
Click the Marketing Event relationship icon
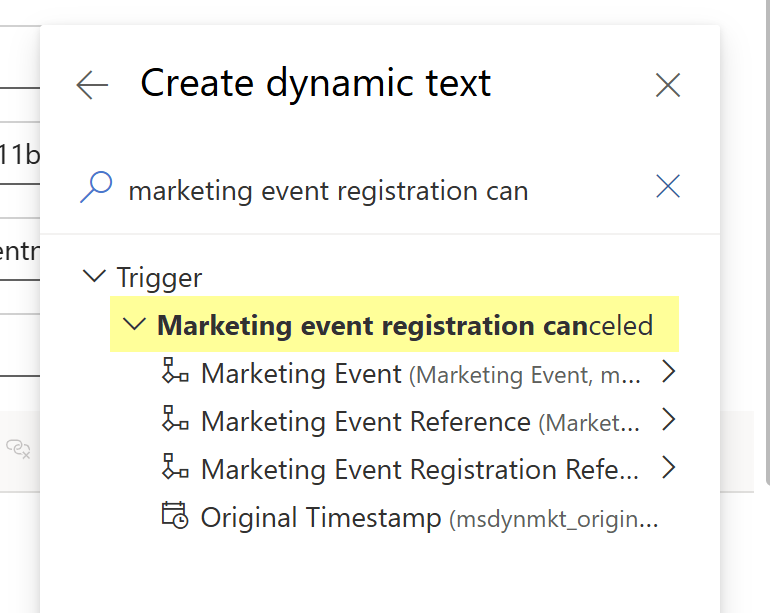(175, 372)
